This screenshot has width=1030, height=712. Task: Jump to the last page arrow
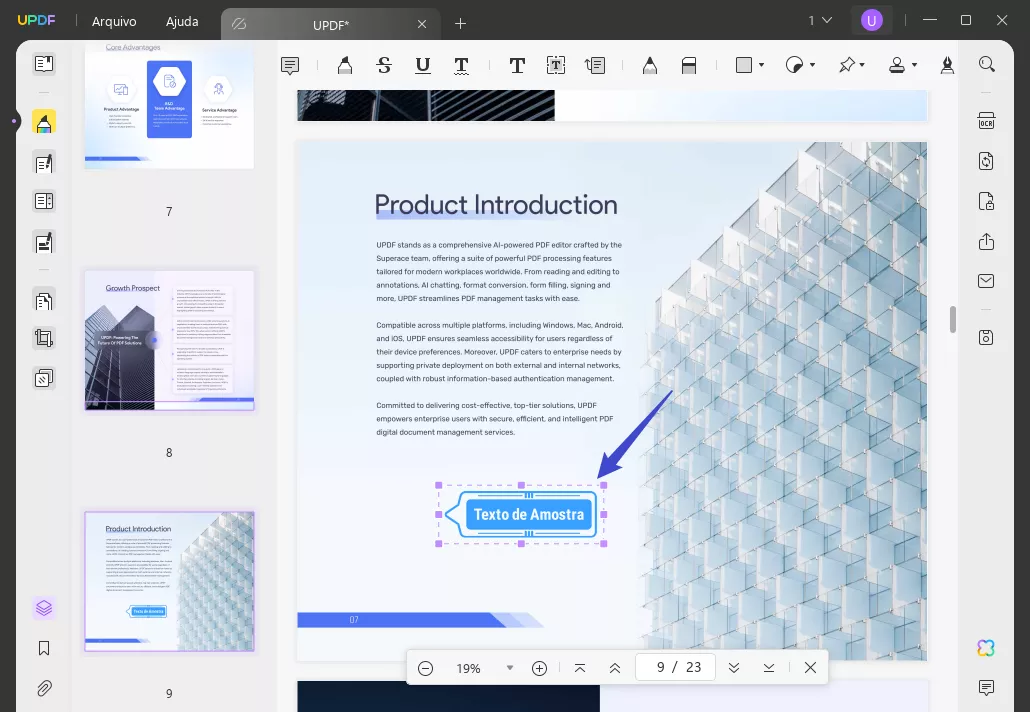coord(769,668)
